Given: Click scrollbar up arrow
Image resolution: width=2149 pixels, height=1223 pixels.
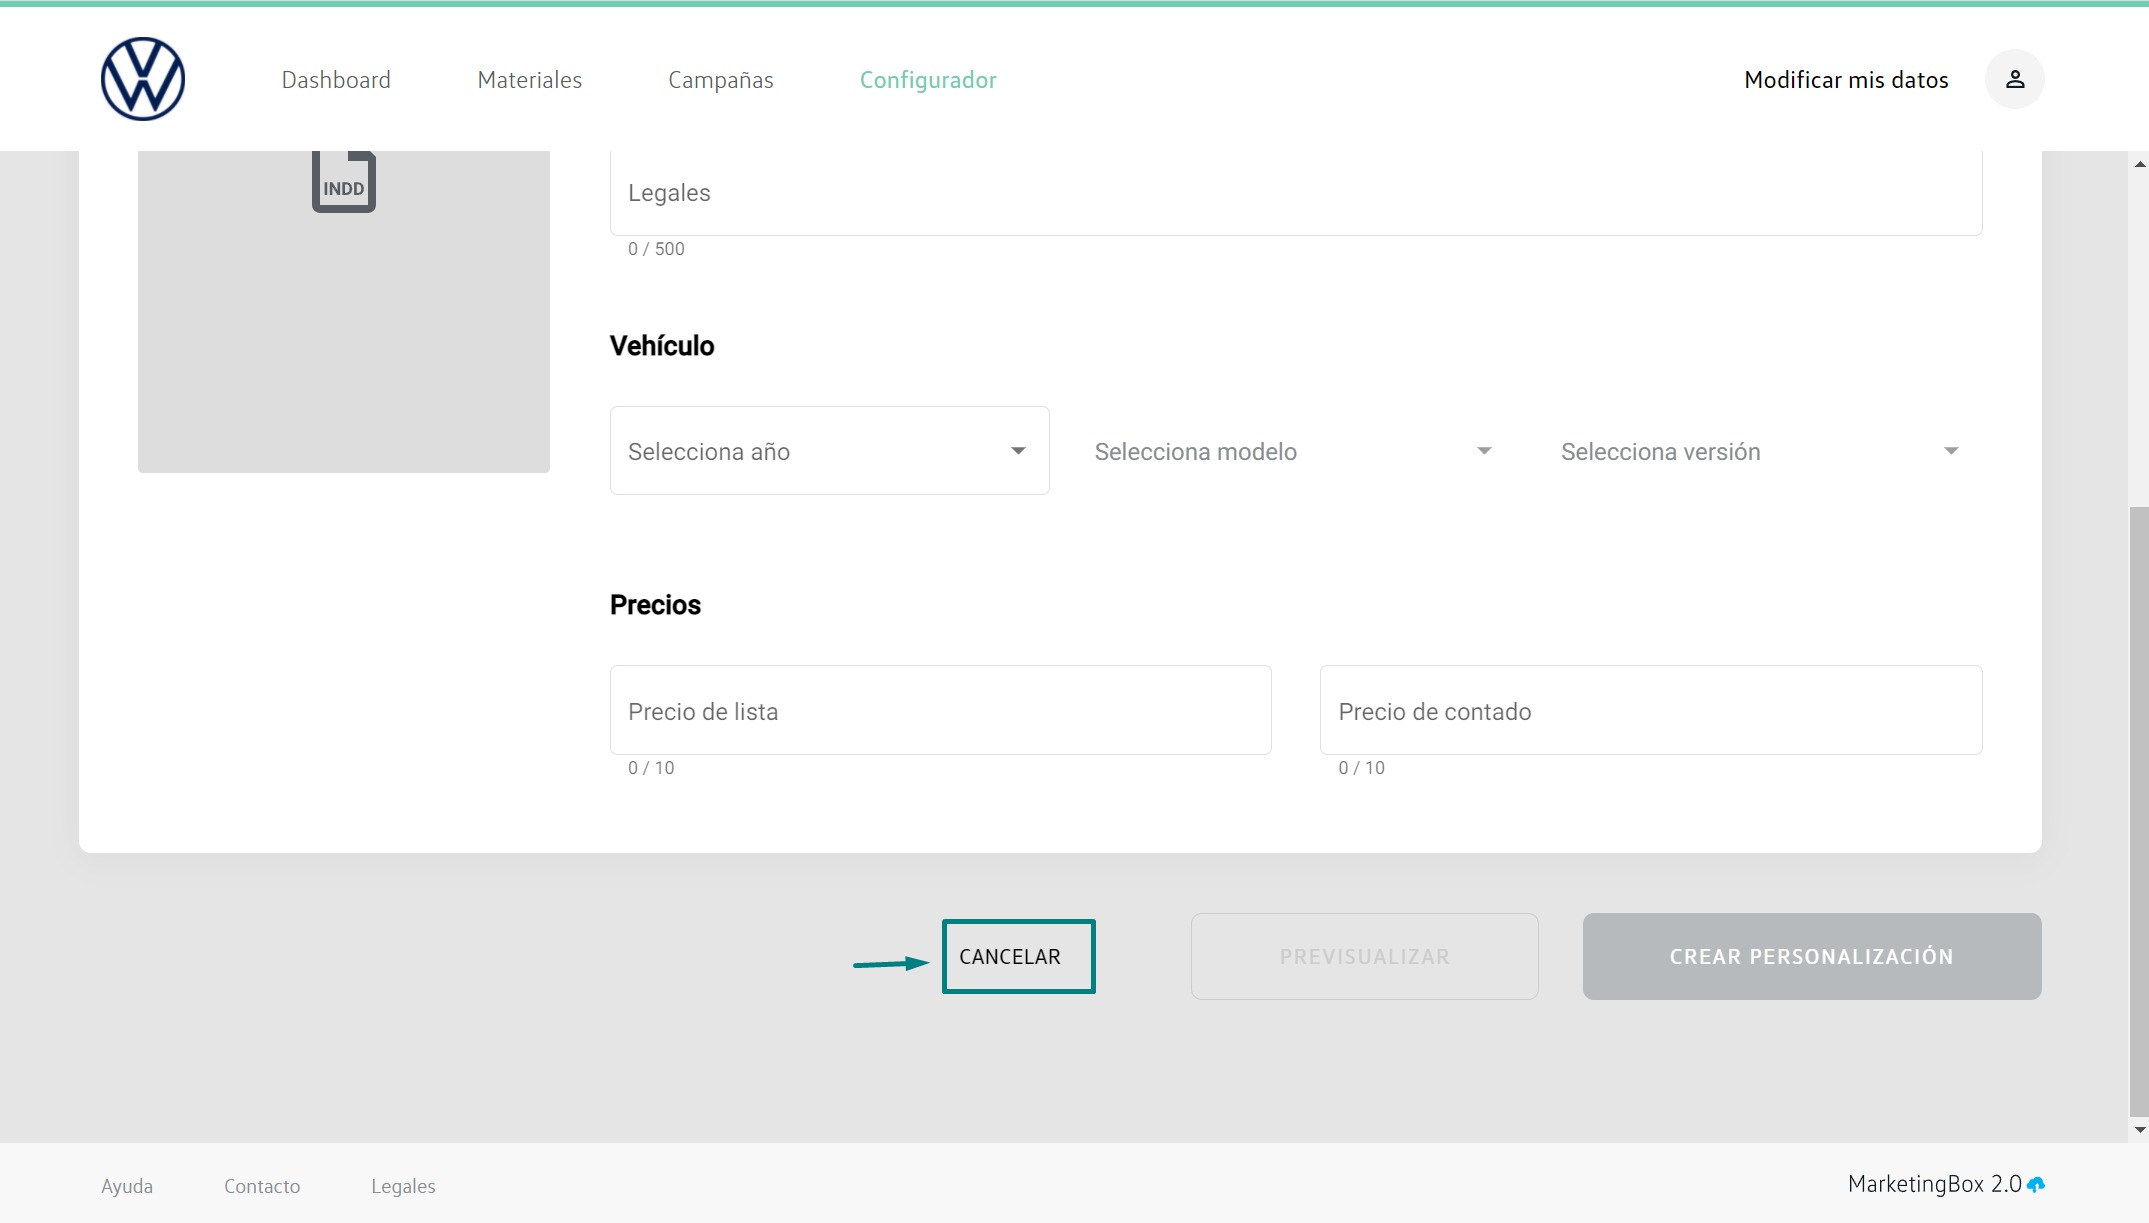Looking at the screenshot, I should click(x=2139, y=164).
